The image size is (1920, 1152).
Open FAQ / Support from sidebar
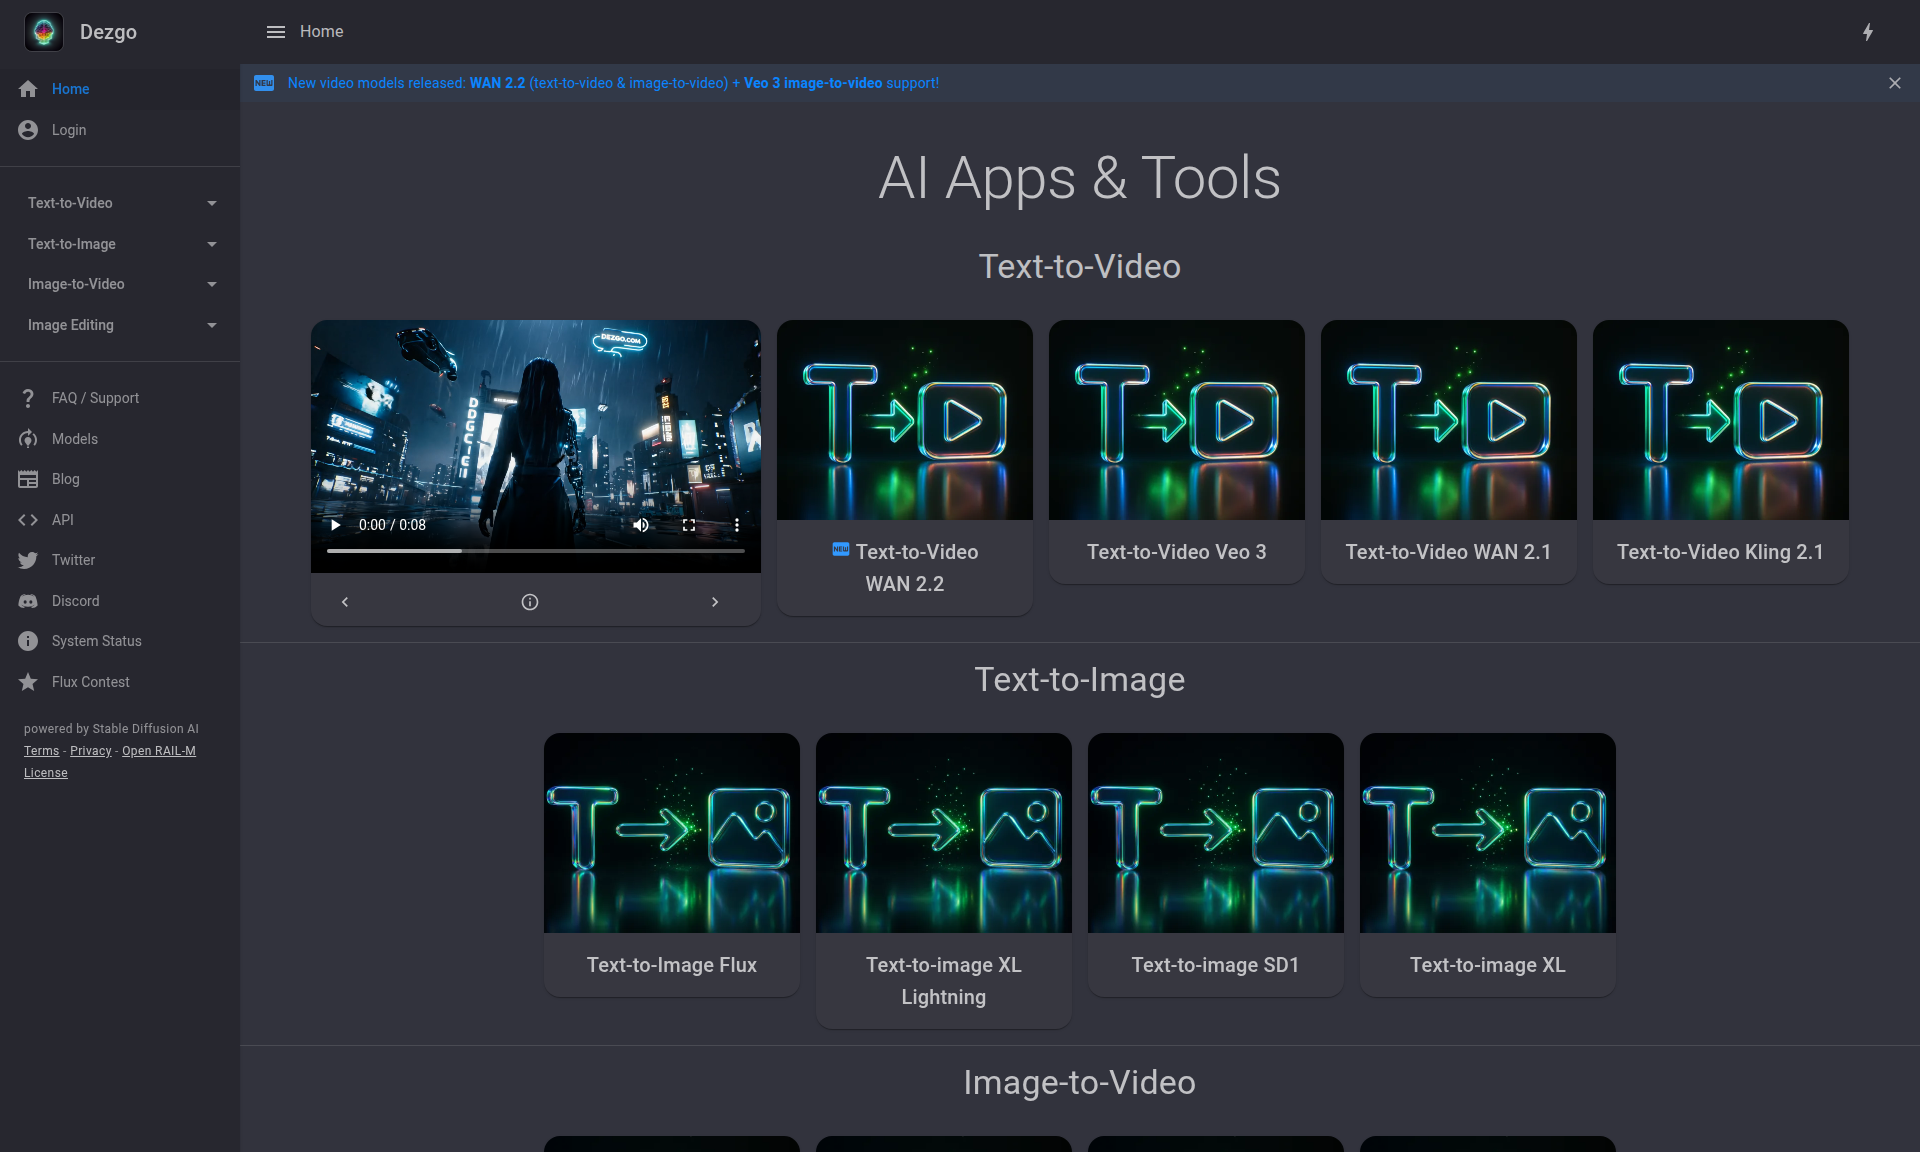tap(120, 398)
